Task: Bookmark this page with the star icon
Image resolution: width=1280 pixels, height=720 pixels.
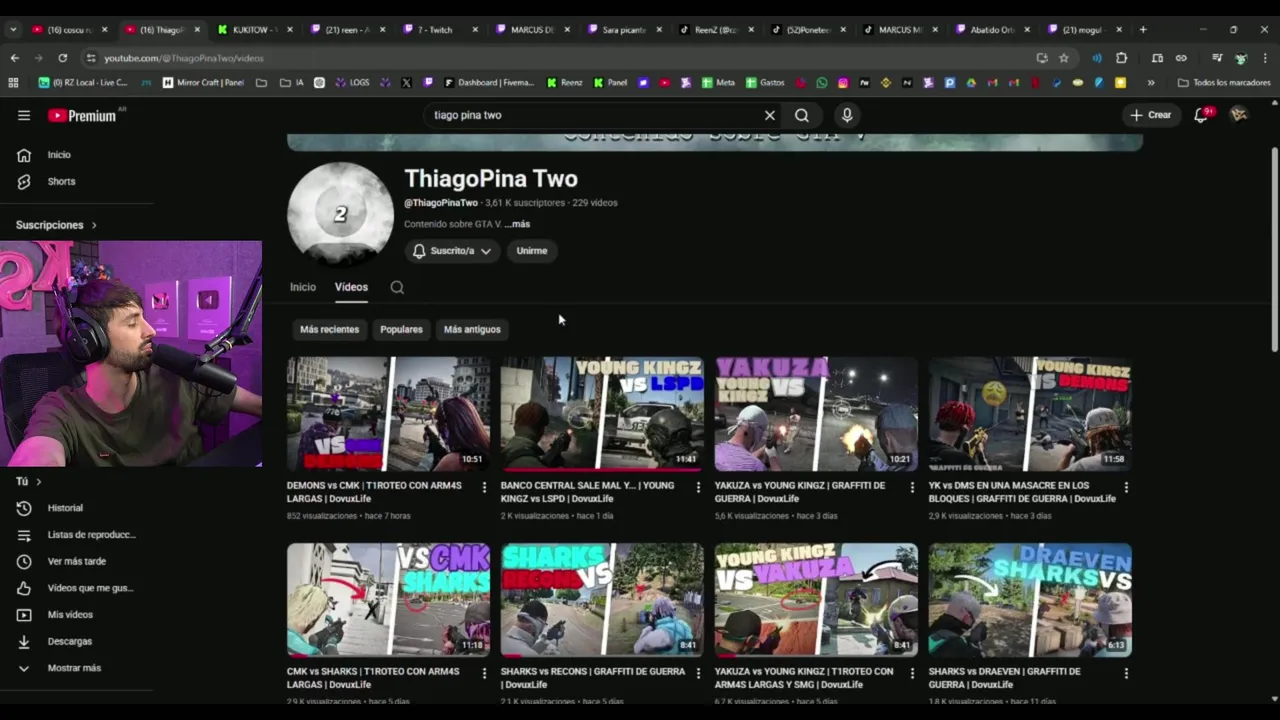Action: tap(1063, 58)
